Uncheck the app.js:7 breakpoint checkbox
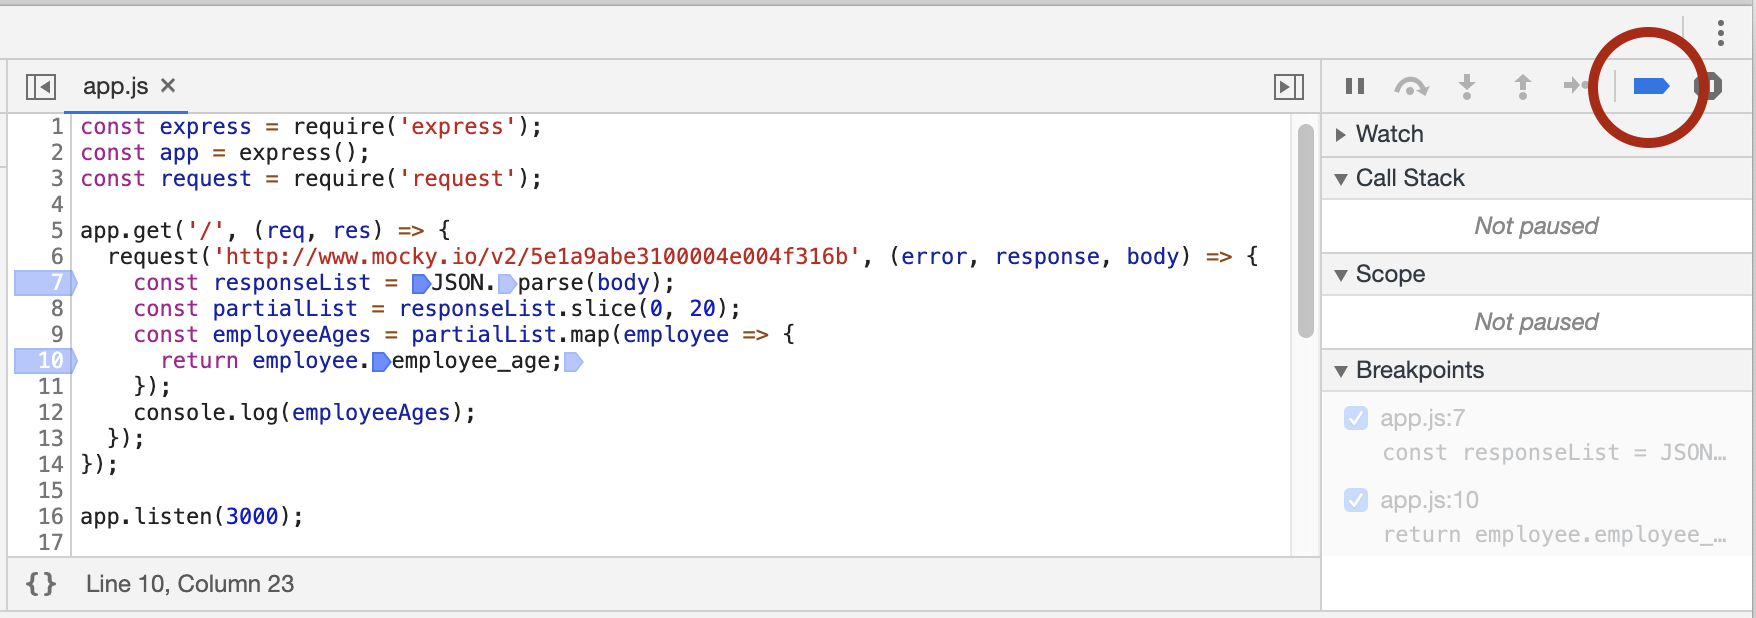1756x618 pixels. [1356, 418]
